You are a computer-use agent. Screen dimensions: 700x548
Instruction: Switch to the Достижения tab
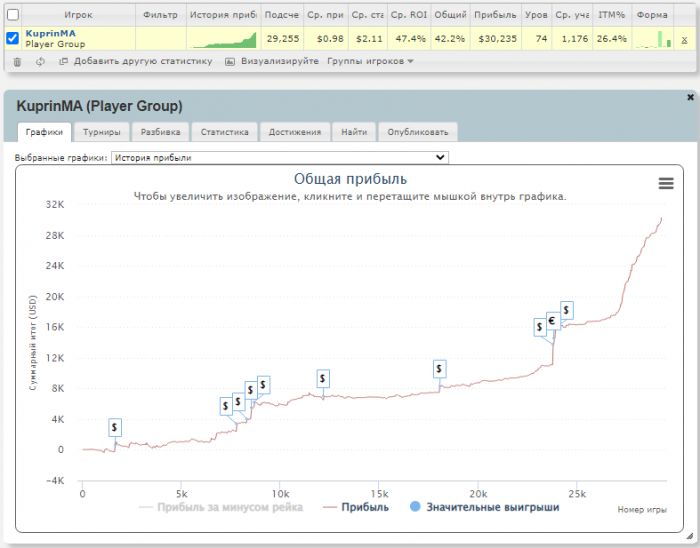pos(295,132)
